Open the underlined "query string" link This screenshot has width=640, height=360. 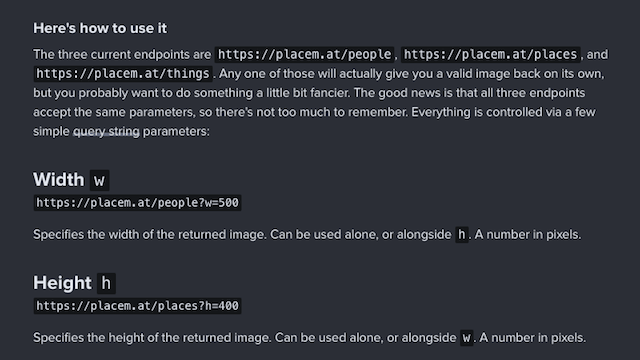(x=106, y=131)
